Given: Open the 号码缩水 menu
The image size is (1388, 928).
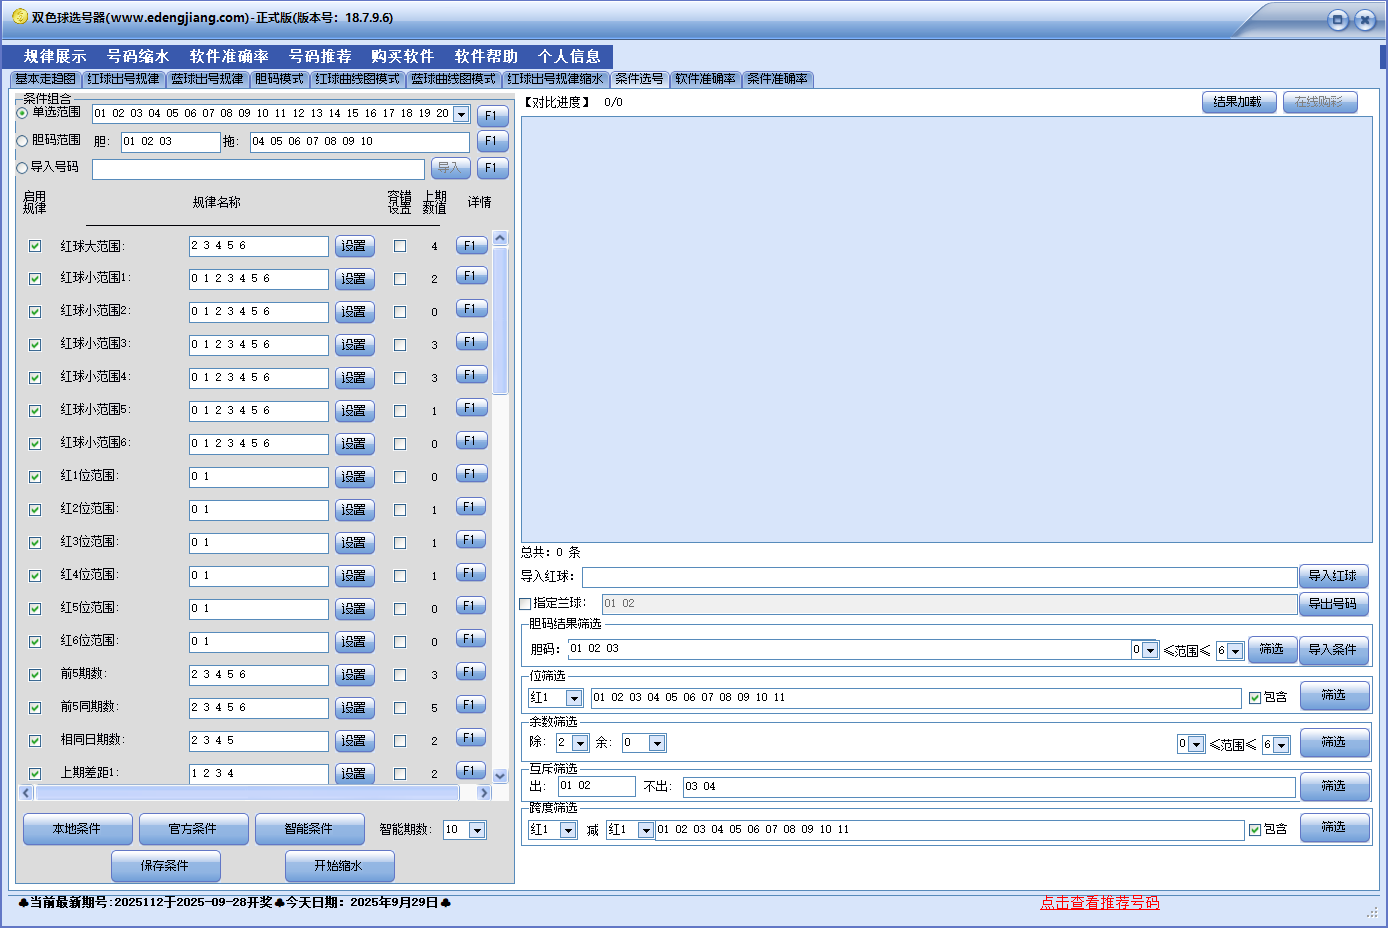Looking at the screenshot, I should click(138, 56).
